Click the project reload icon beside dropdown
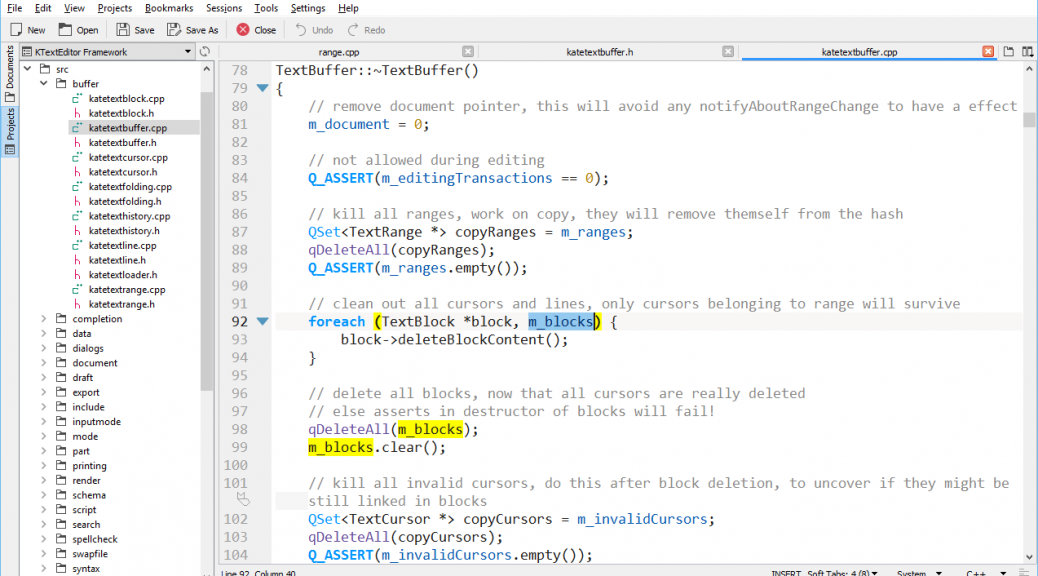The width and height of the screenshot is (1038, 576). coord(205,51)
